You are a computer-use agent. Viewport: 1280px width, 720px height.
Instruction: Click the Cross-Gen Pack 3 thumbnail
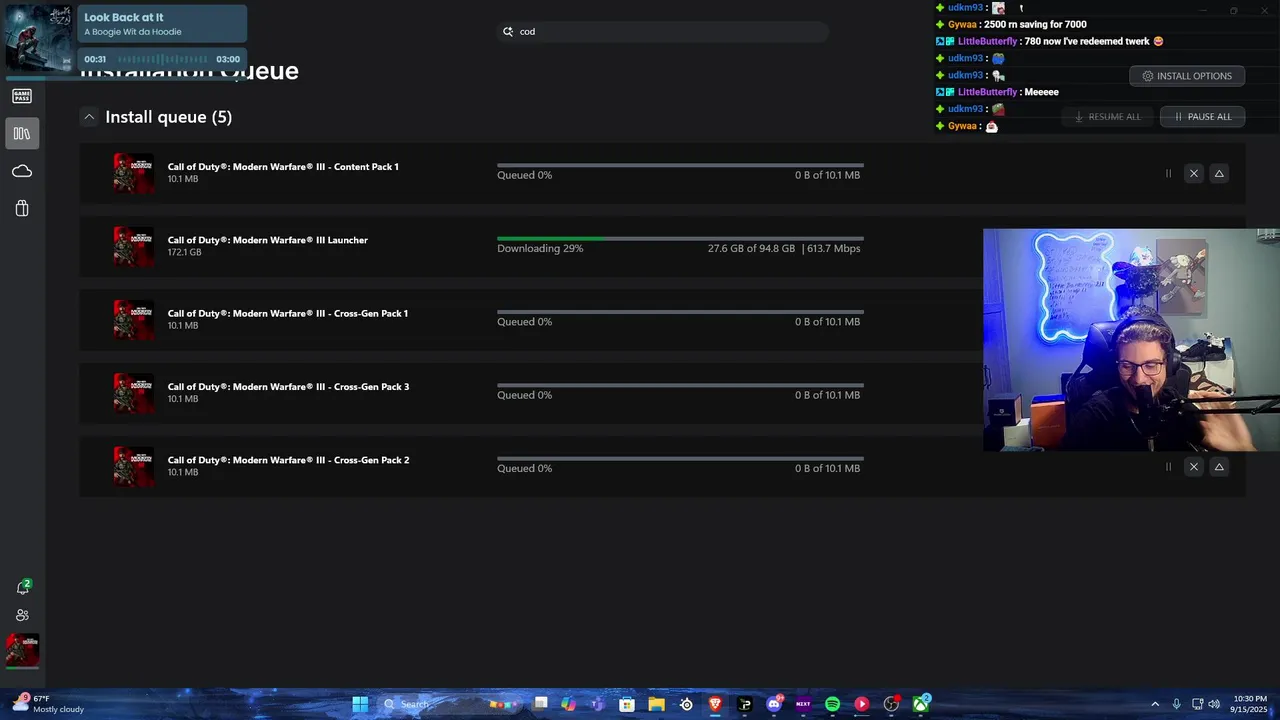tap(133, 393)
